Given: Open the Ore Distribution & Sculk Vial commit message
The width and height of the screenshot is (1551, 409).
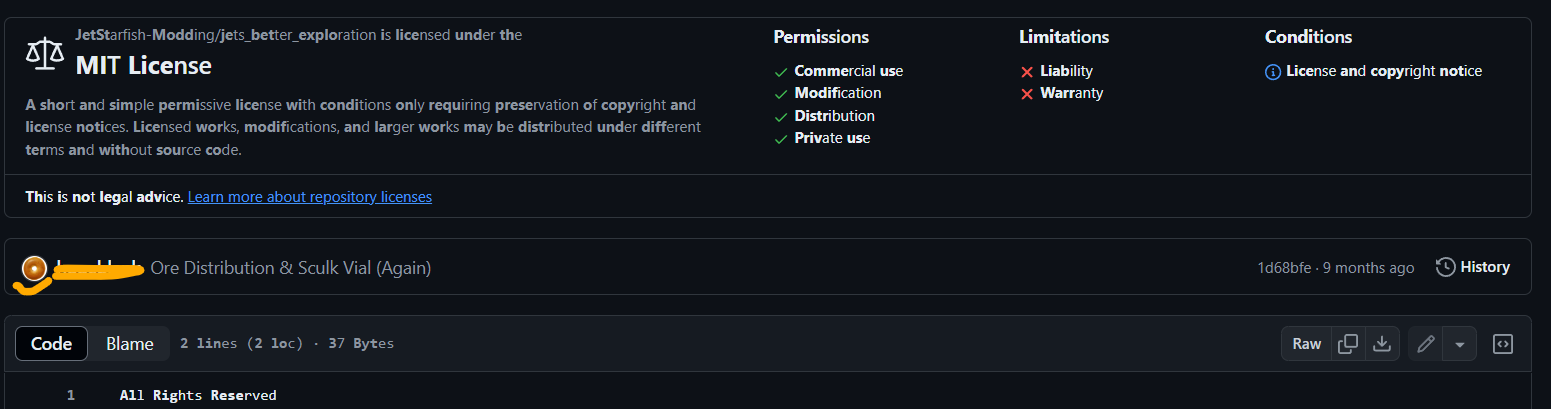Looking at the screenshot, I should 291,268.
